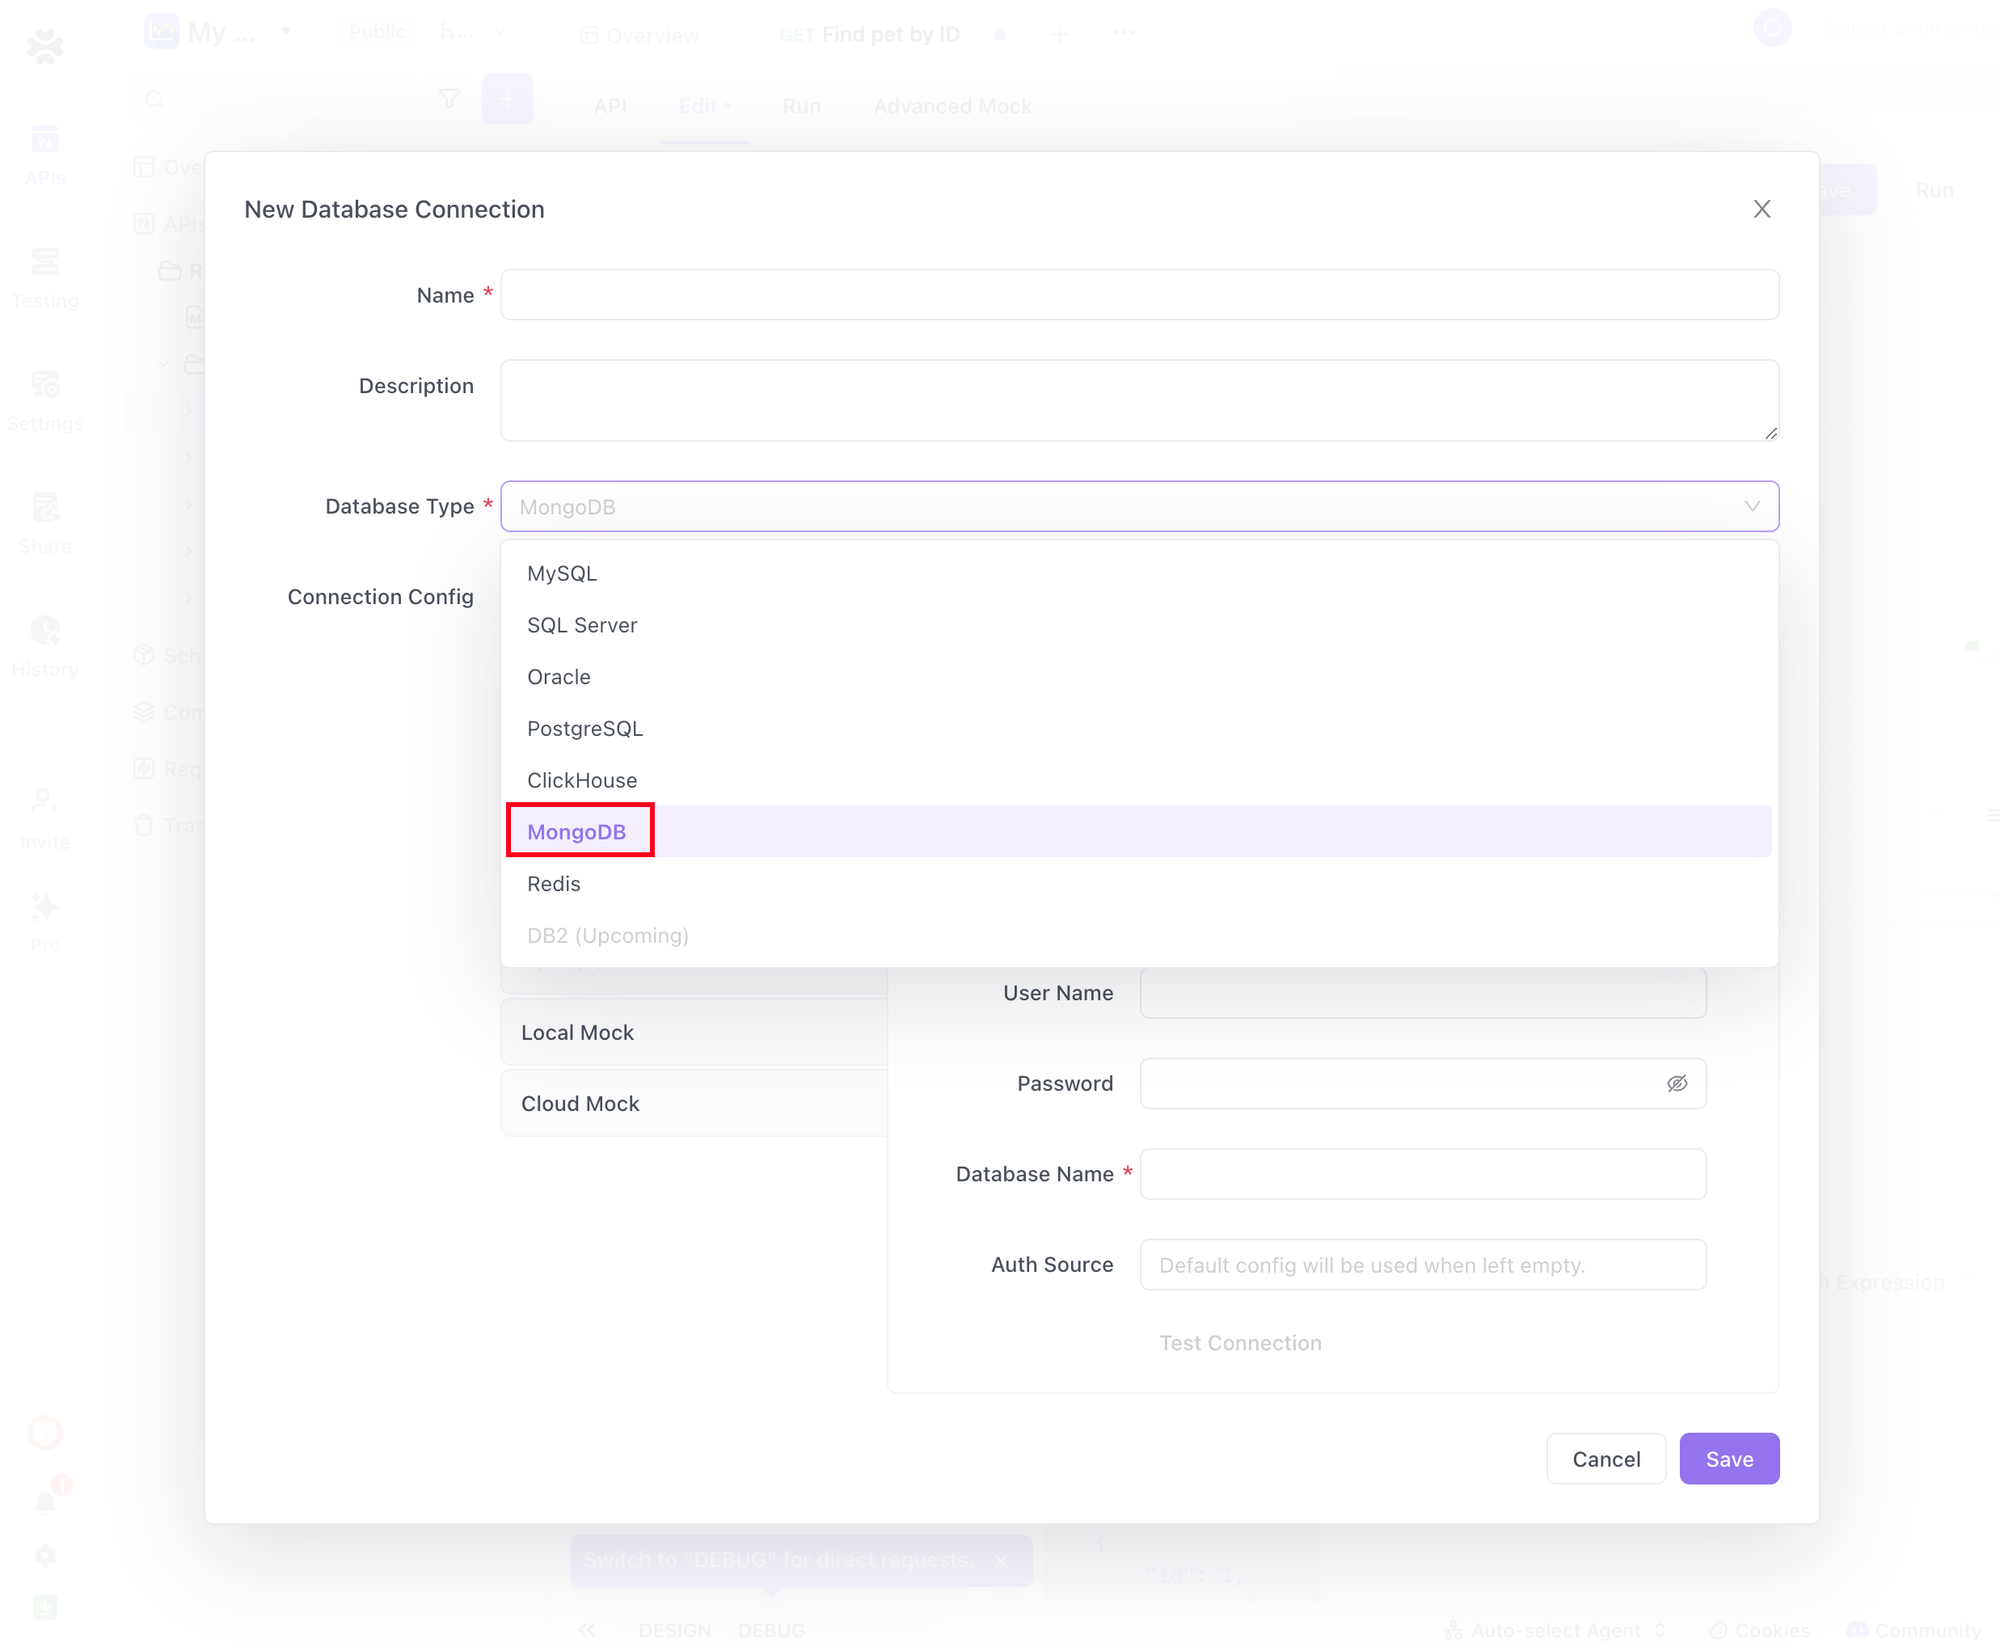Open the APIs sidebar section
This screenshot has width=2000, height=1648.
click(45, 155)
